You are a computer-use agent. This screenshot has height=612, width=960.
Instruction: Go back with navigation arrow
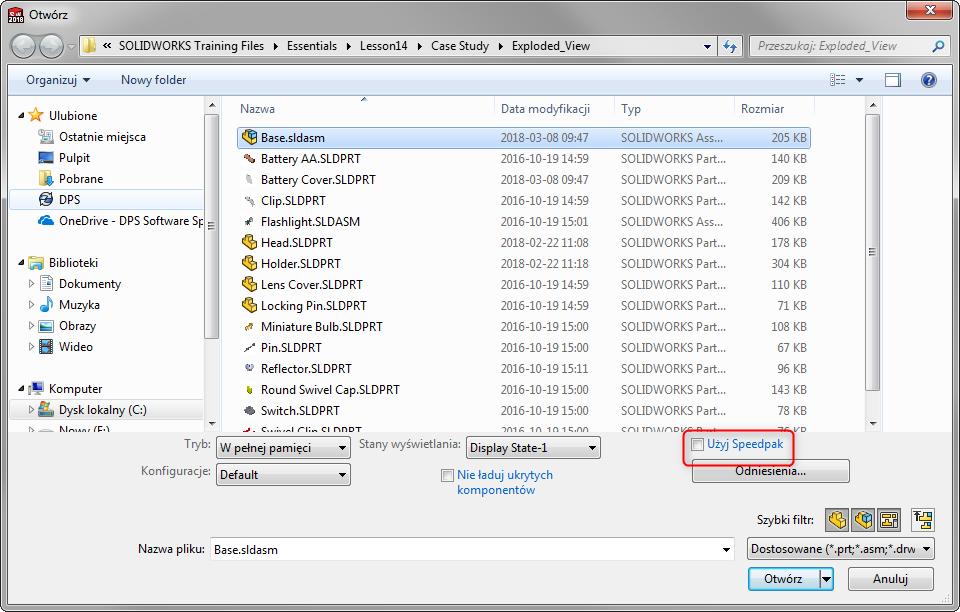[x=24, y=47]
